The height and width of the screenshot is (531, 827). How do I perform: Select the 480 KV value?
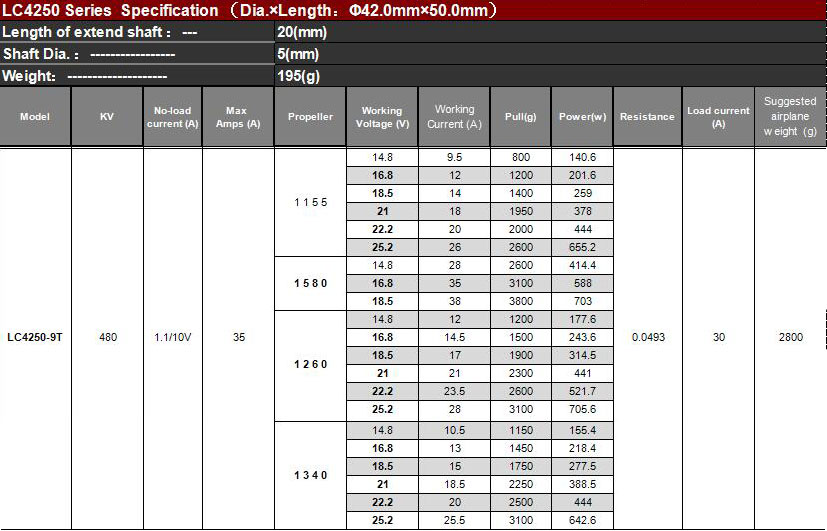(108, 337)
